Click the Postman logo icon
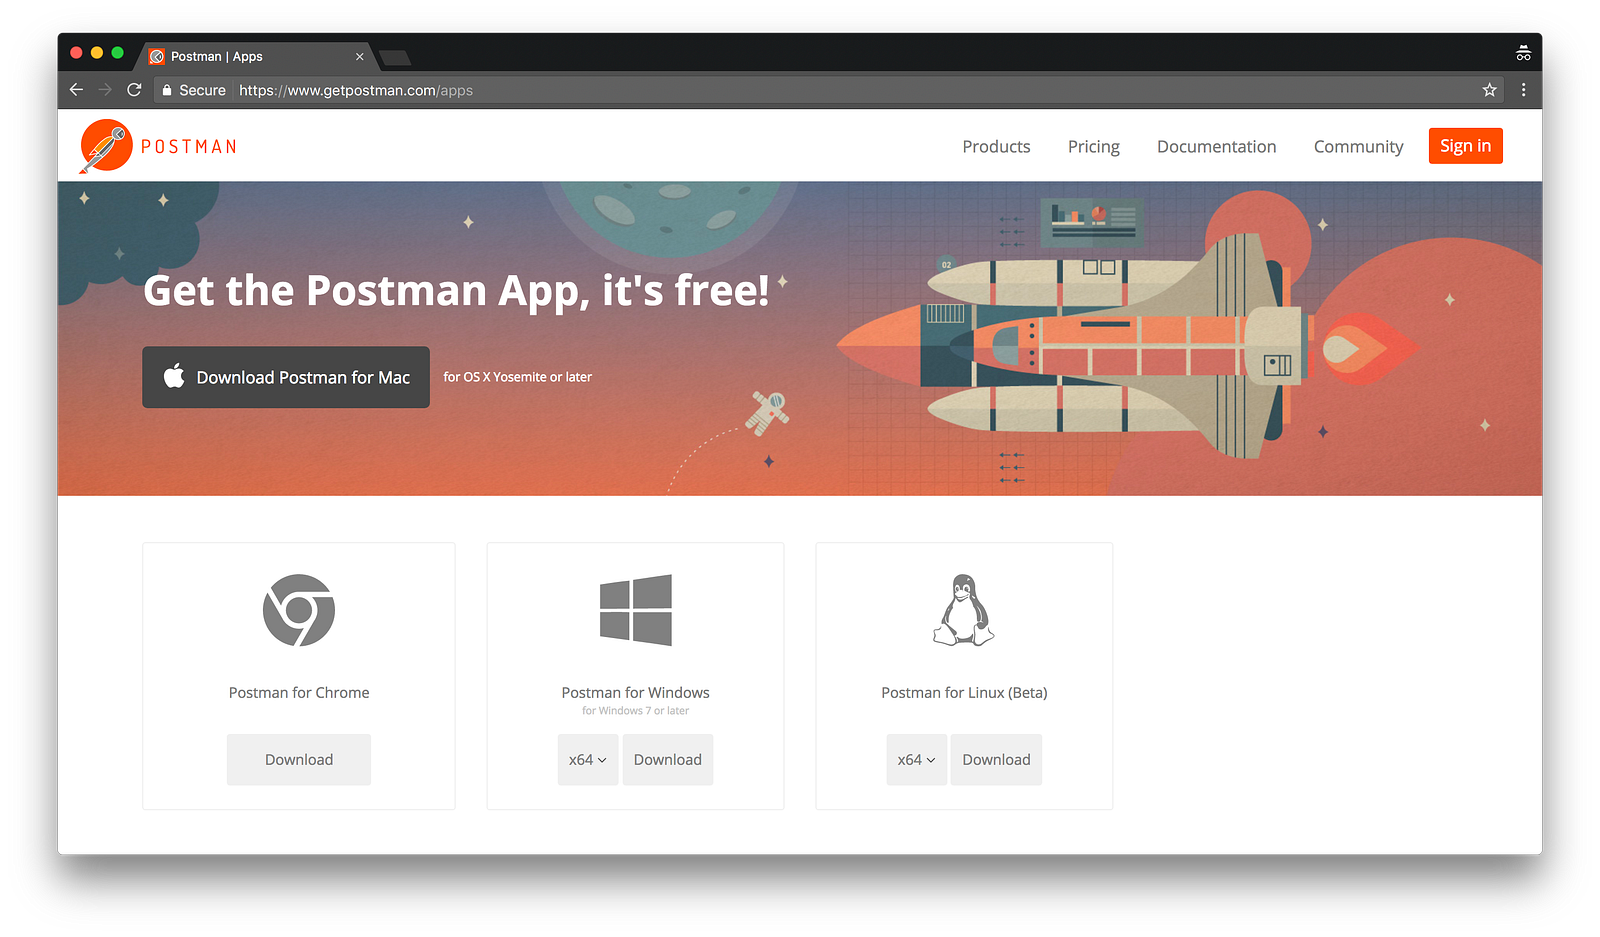The width and height of the screenshot is (1600, 937). point(106,146)
